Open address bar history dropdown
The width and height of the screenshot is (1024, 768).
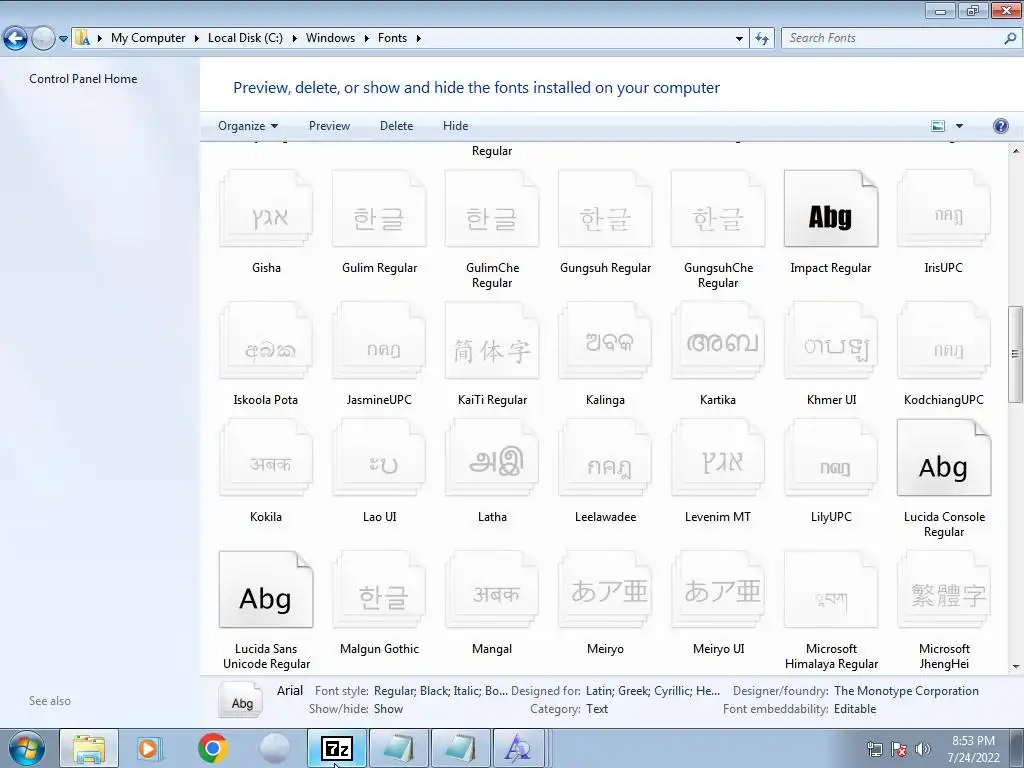click(x=739, y=39)
